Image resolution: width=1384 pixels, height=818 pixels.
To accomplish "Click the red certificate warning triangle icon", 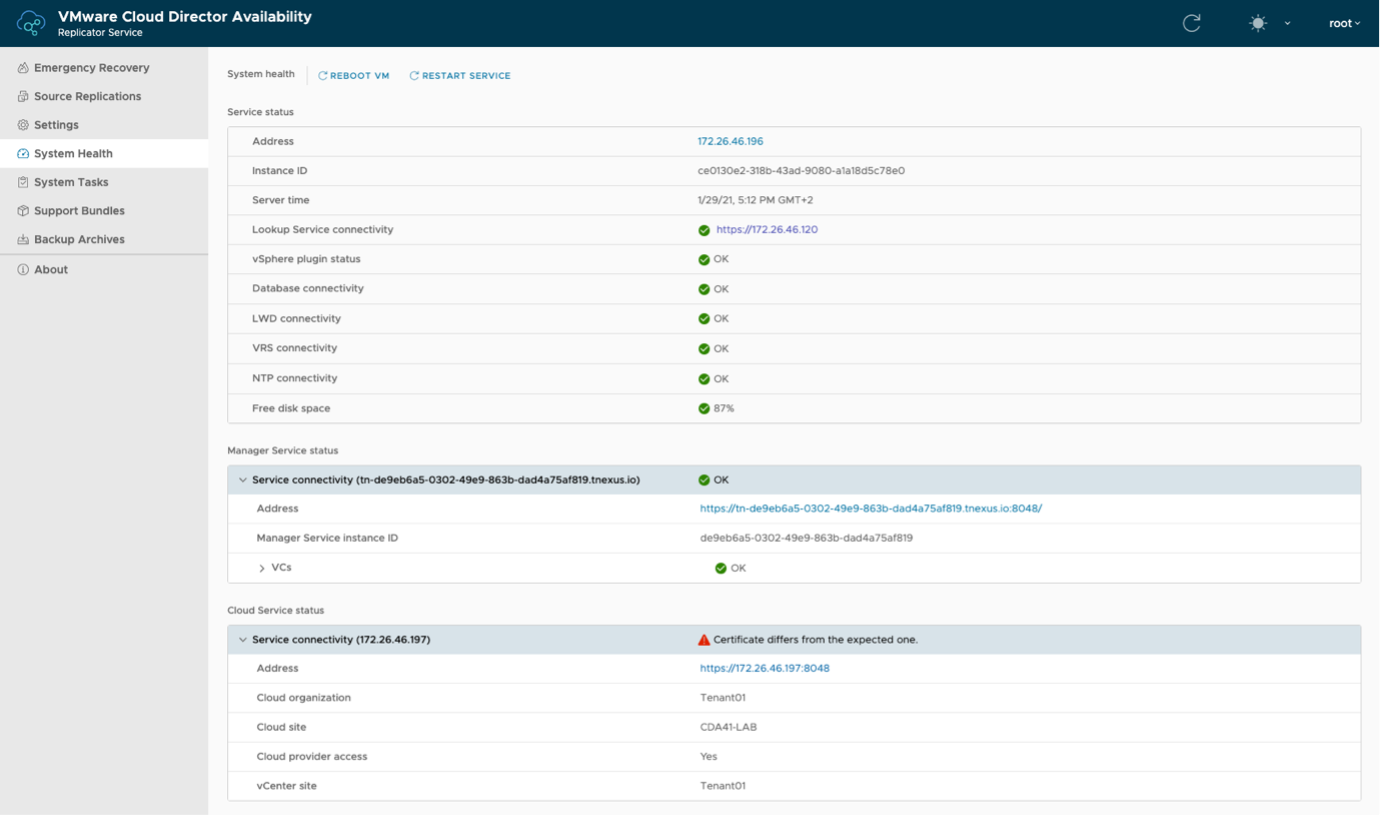I will 704,640.
